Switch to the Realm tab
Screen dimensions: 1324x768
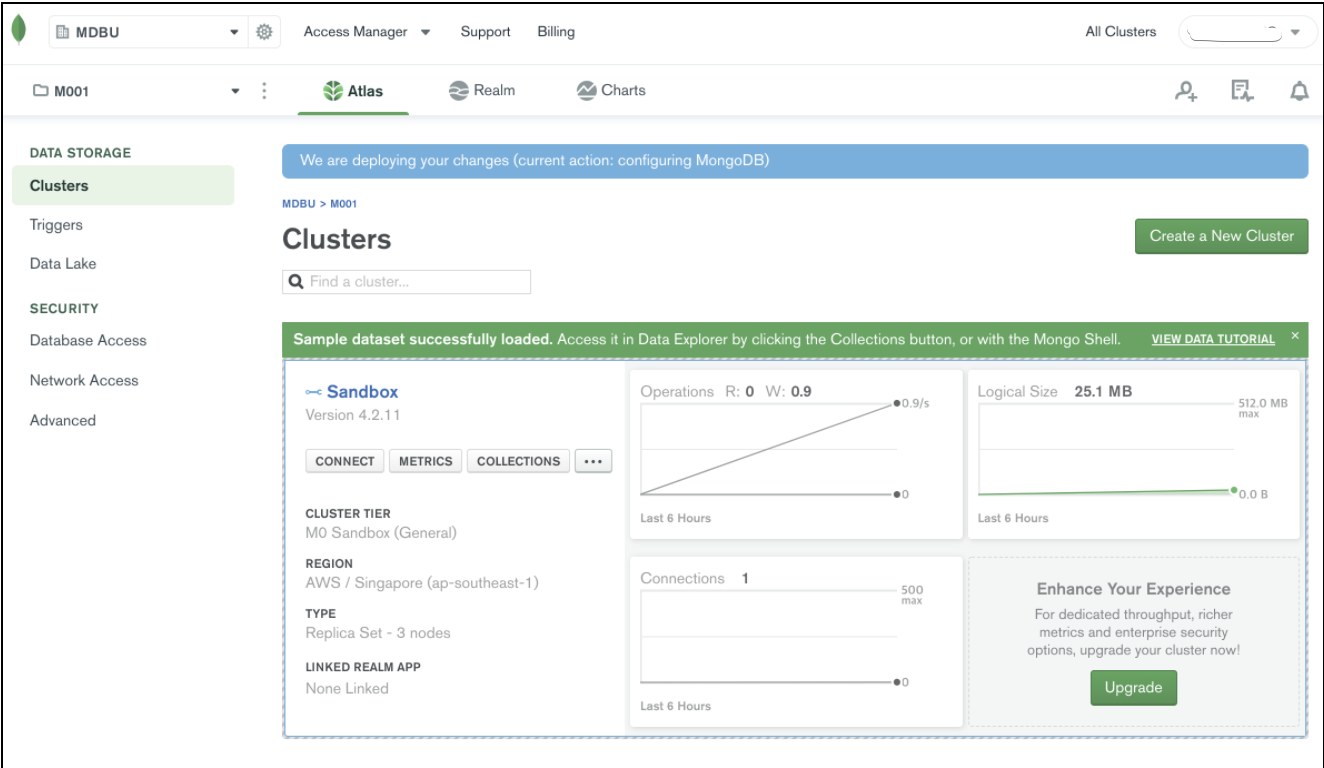tap(482, 91)
